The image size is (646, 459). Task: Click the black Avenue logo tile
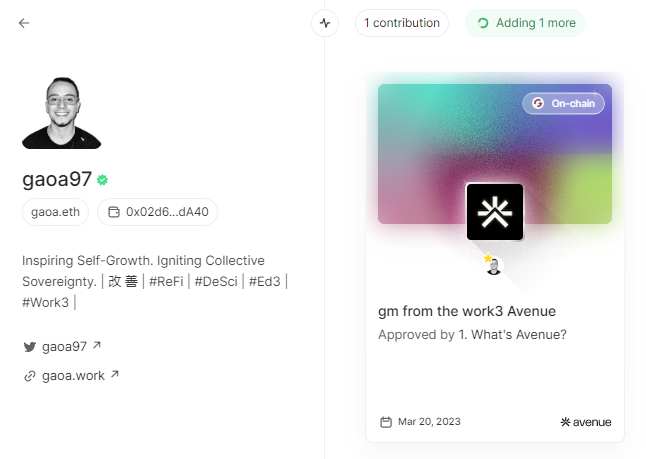click(495, 212)
